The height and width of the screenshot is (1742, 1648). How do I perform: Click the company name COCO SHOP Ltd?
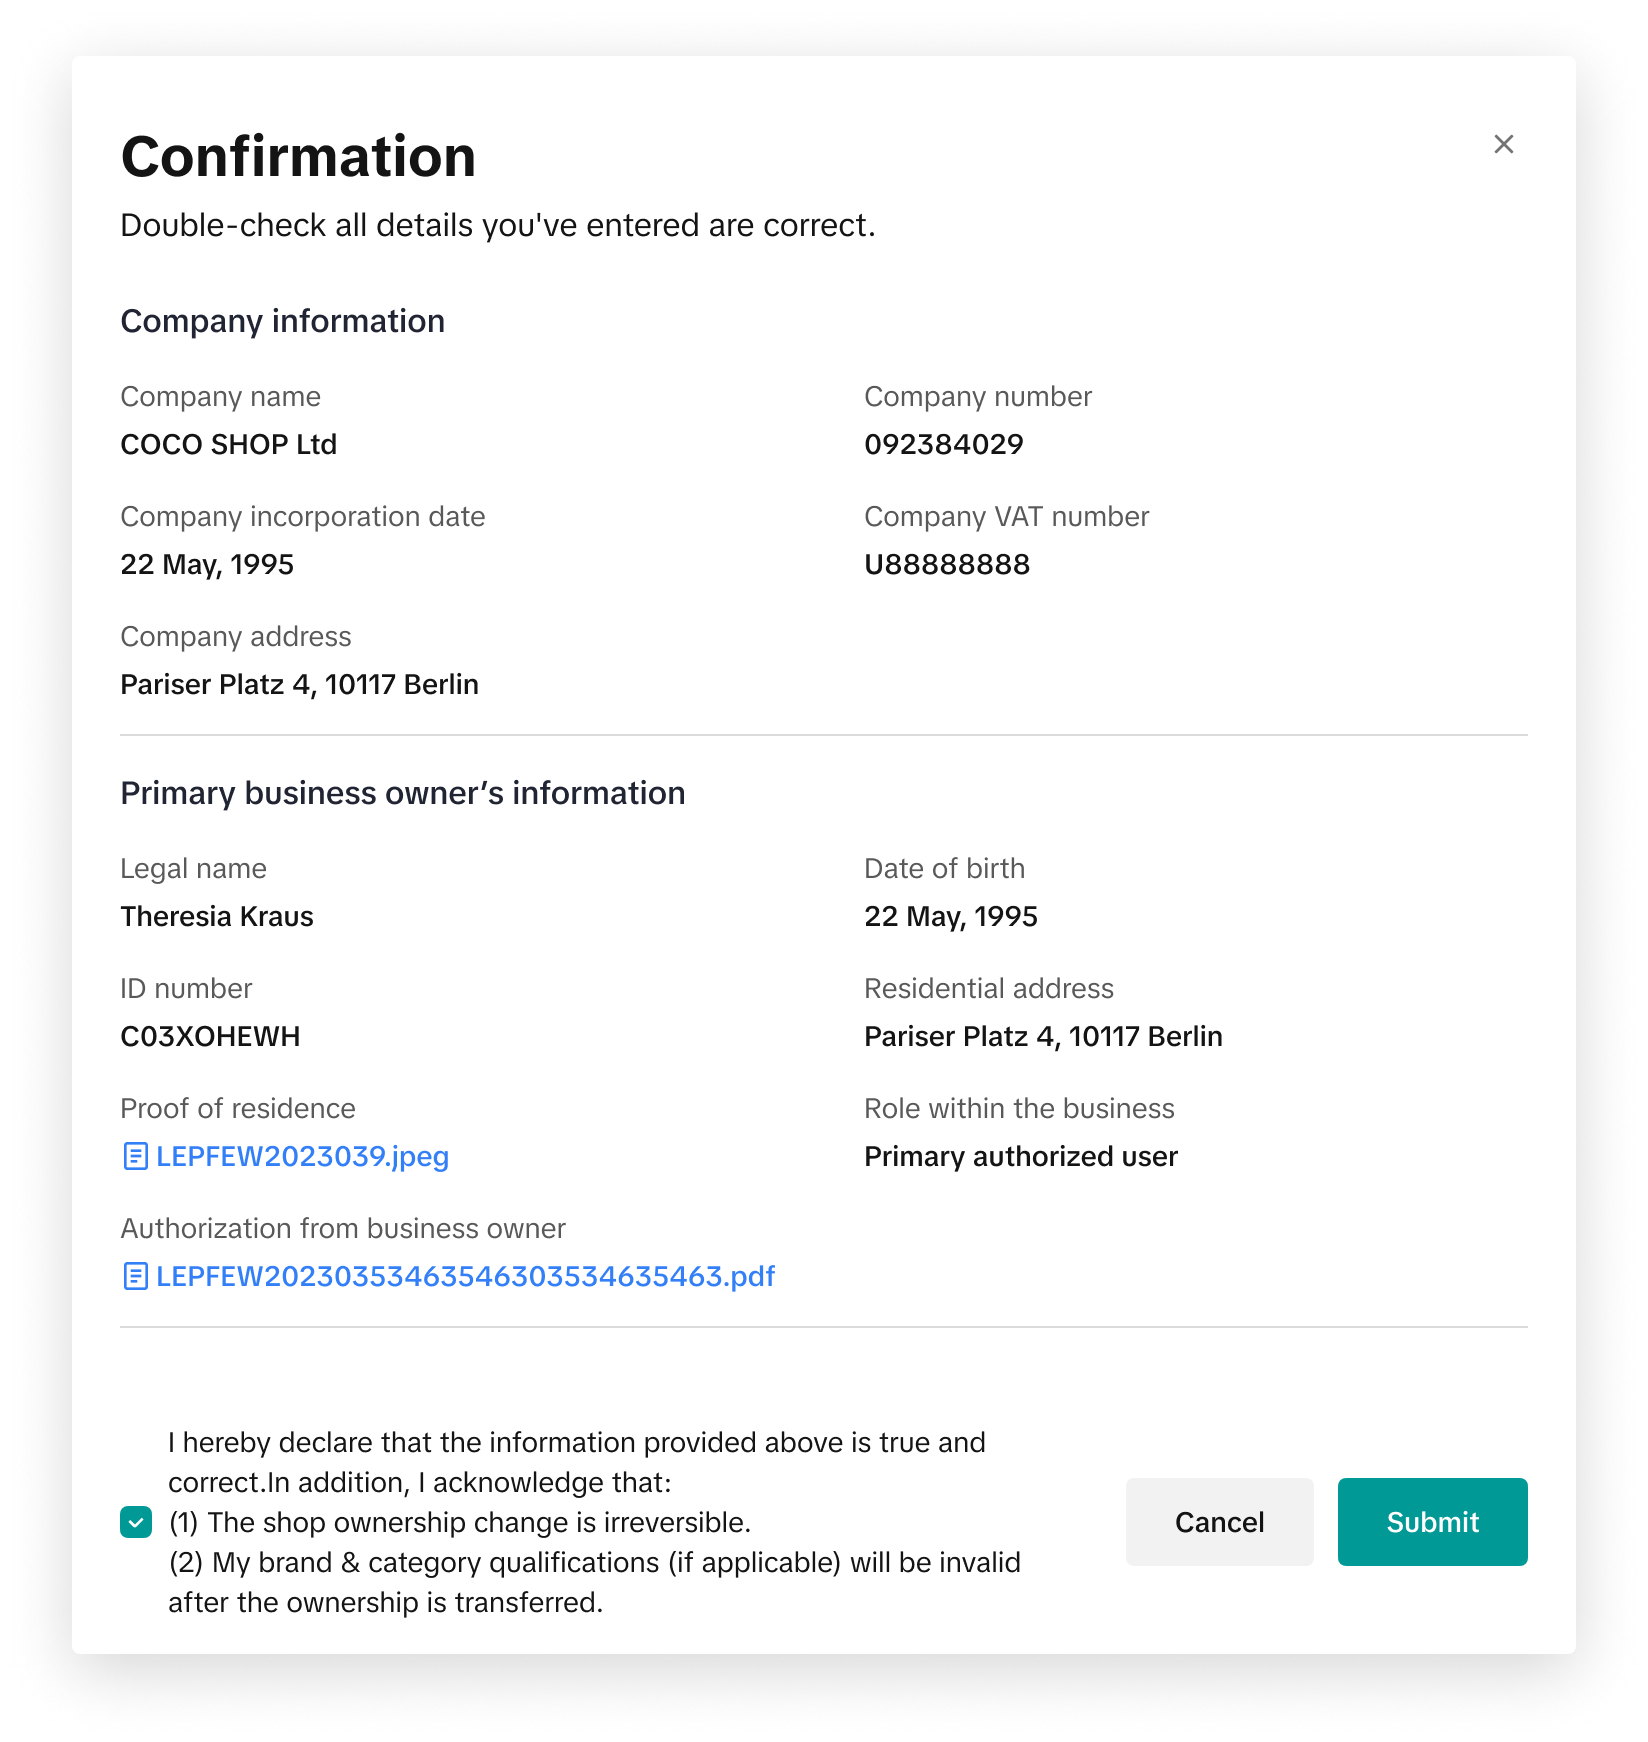click(228, 445)
